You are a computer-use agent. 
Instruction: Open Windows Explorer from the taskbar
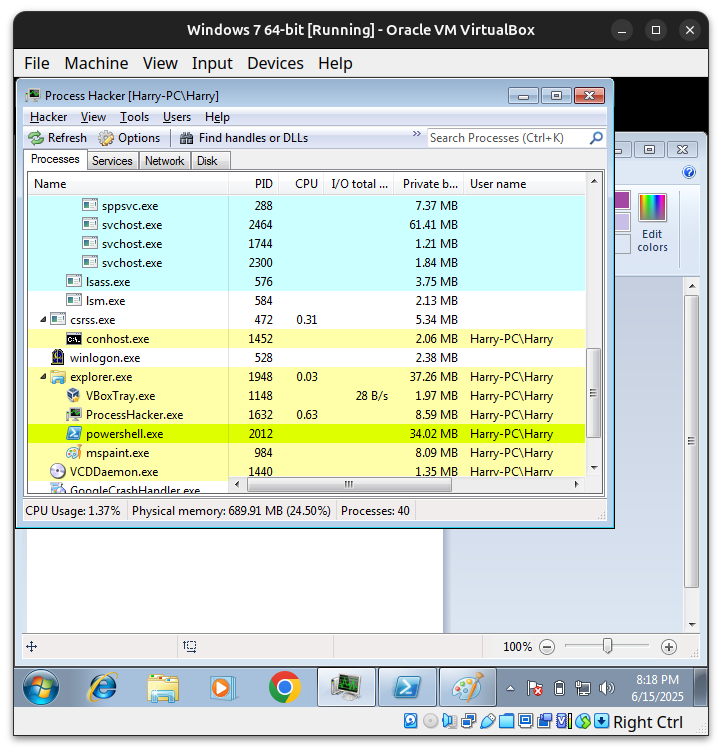click(163, 688)
